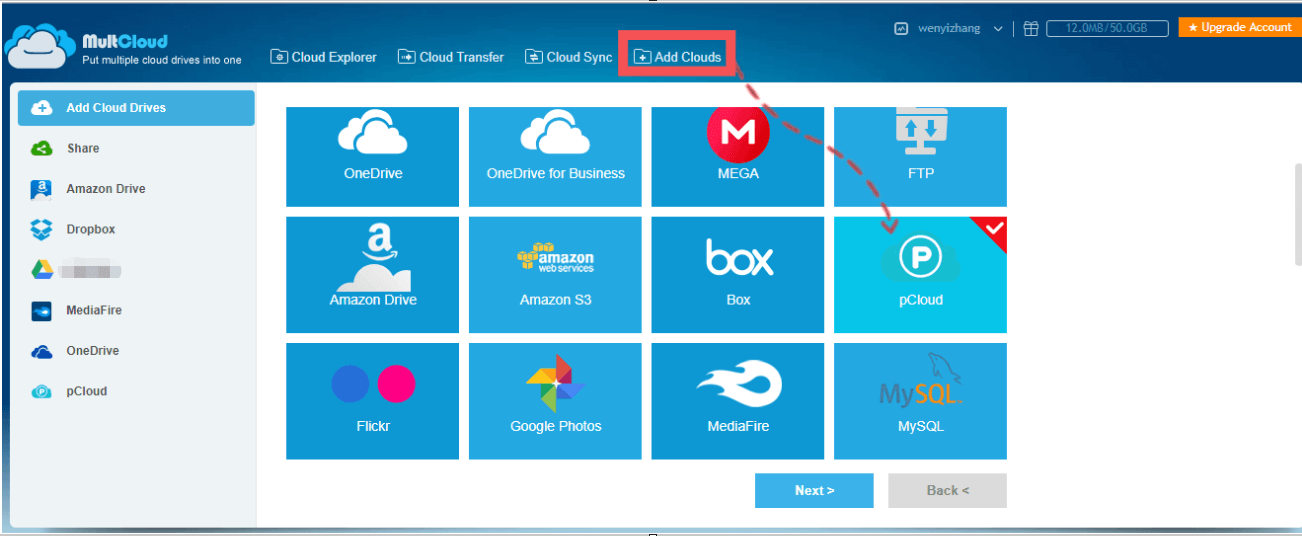
Task: Select the MySQL tile
Action: [x=920, y=401]
